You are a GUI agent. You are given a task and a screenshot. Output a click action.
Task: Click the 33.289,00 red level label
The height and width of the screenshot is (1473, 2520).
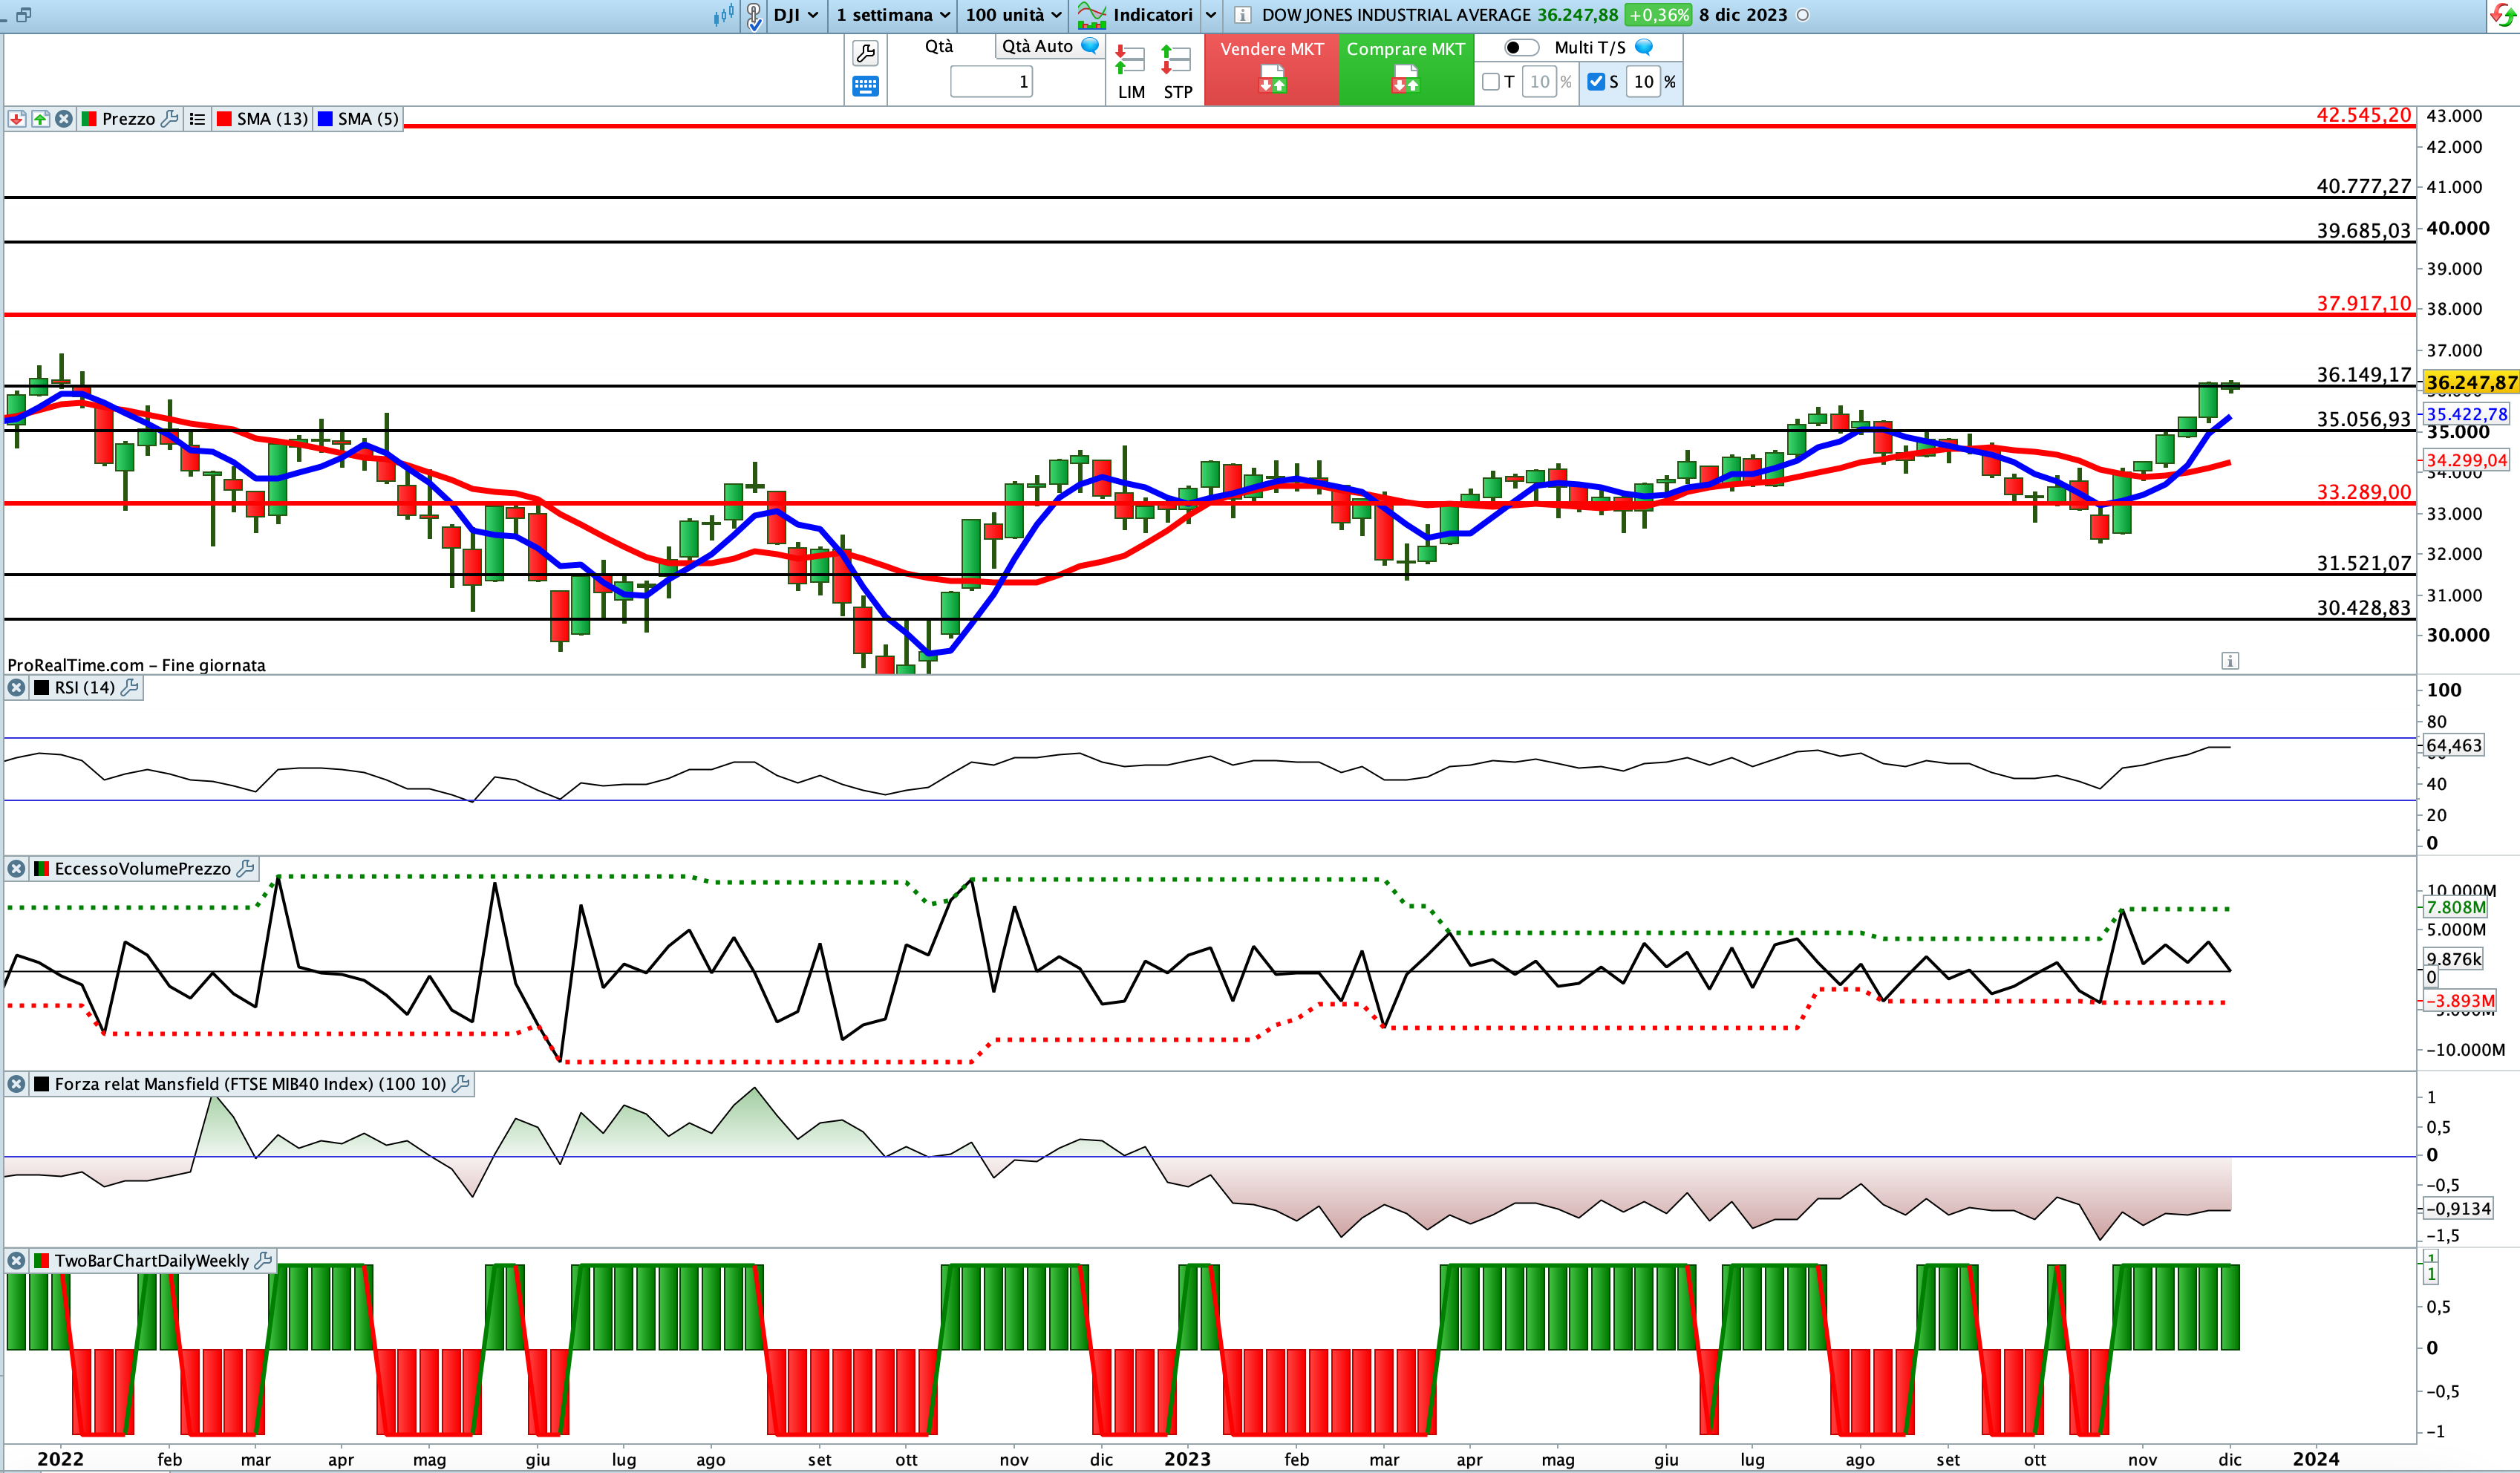point(2364,492)
